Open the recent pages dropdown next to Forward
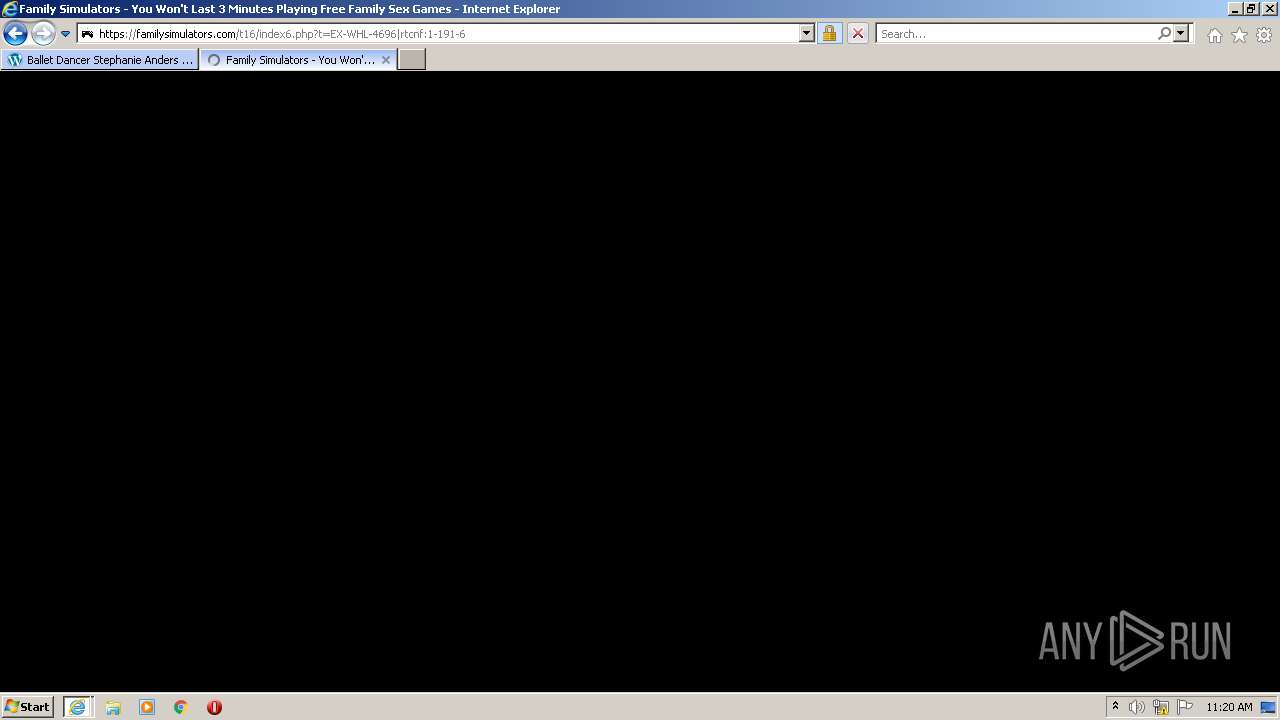The image size is (1280, 720). click(x=65, y=34)
